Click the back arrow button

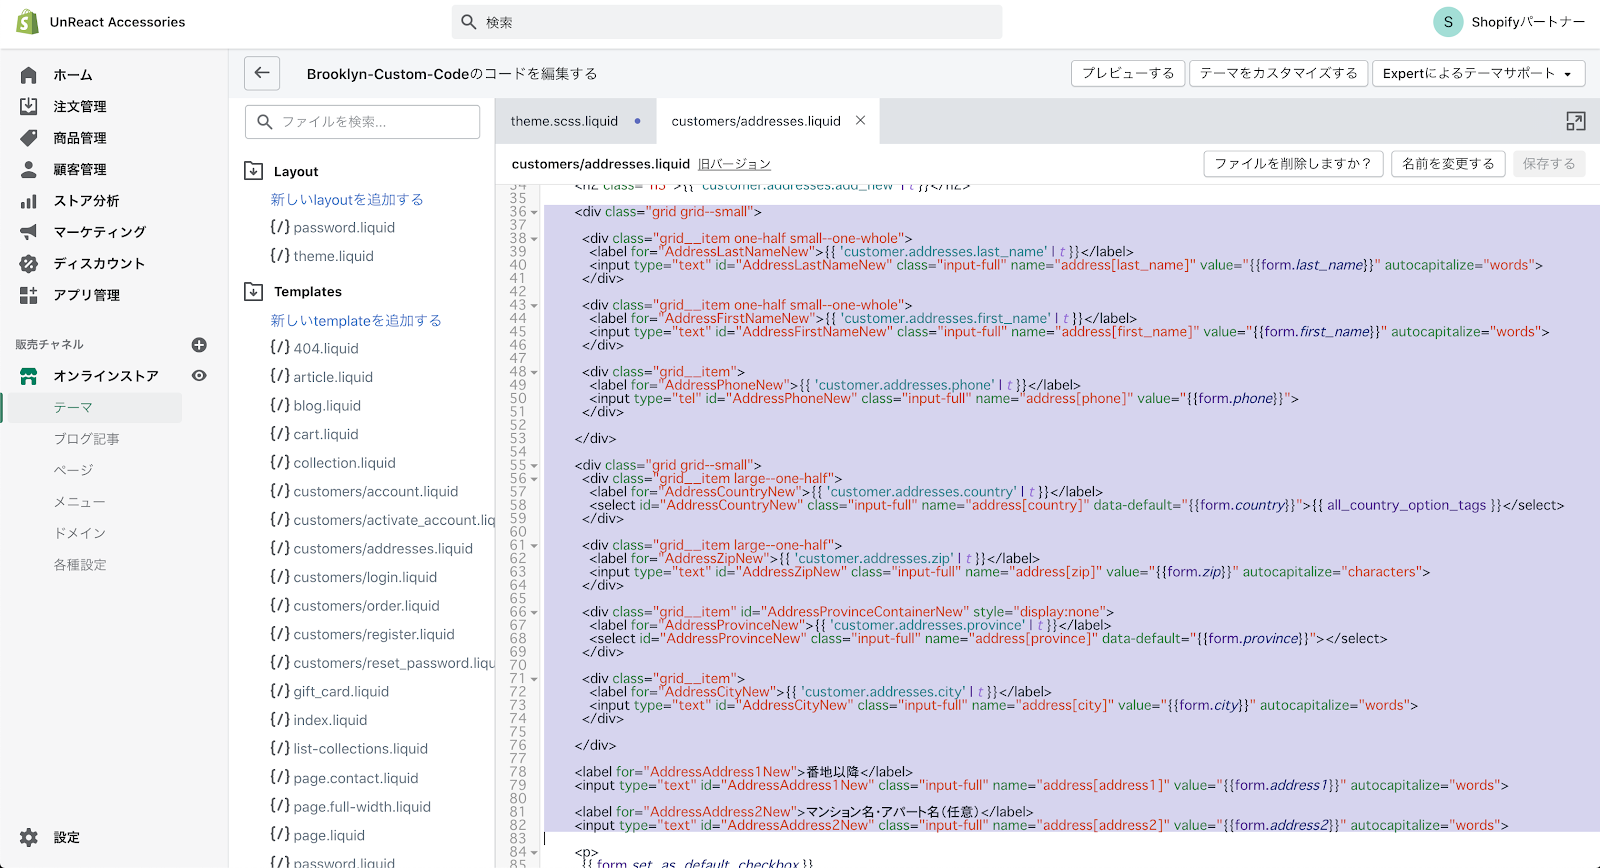coord(262,73)
